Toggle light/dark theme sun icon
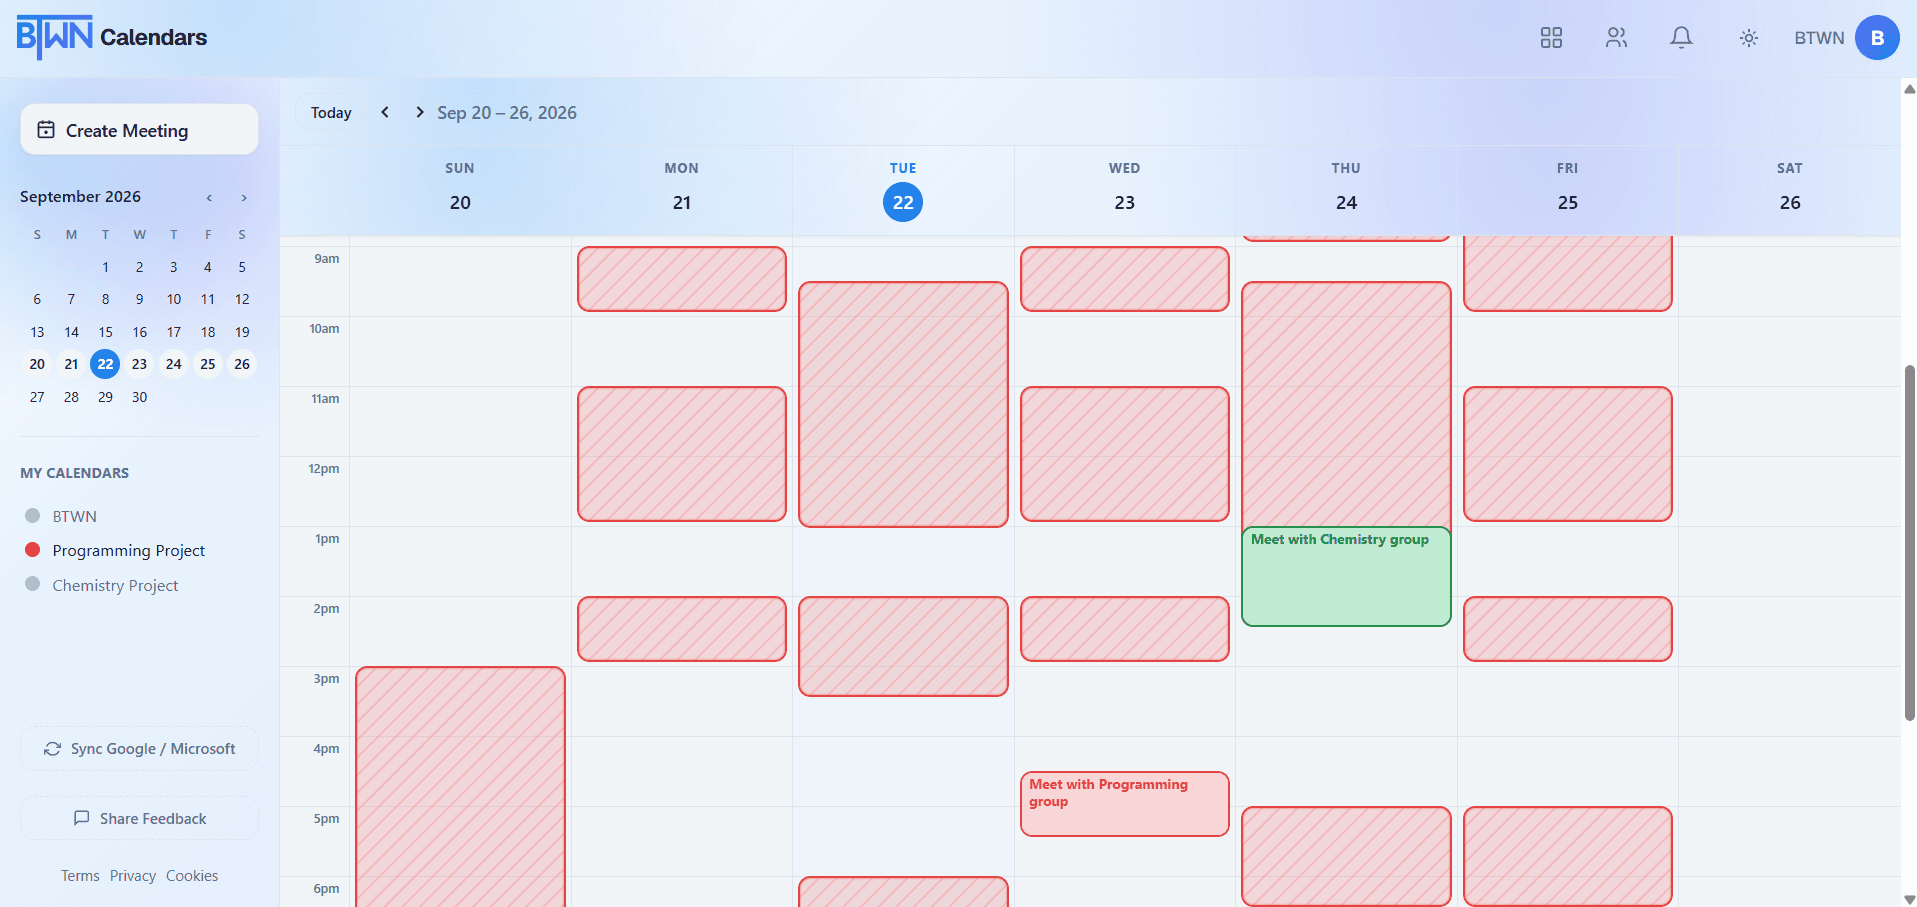This screenshot has width=1917, height=907. pyautogui.click(x=1748, y=38)
